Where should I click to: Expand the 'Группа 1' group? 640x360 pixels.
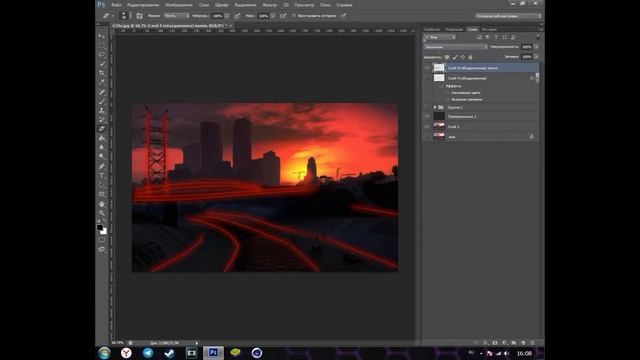pos(435,107)
